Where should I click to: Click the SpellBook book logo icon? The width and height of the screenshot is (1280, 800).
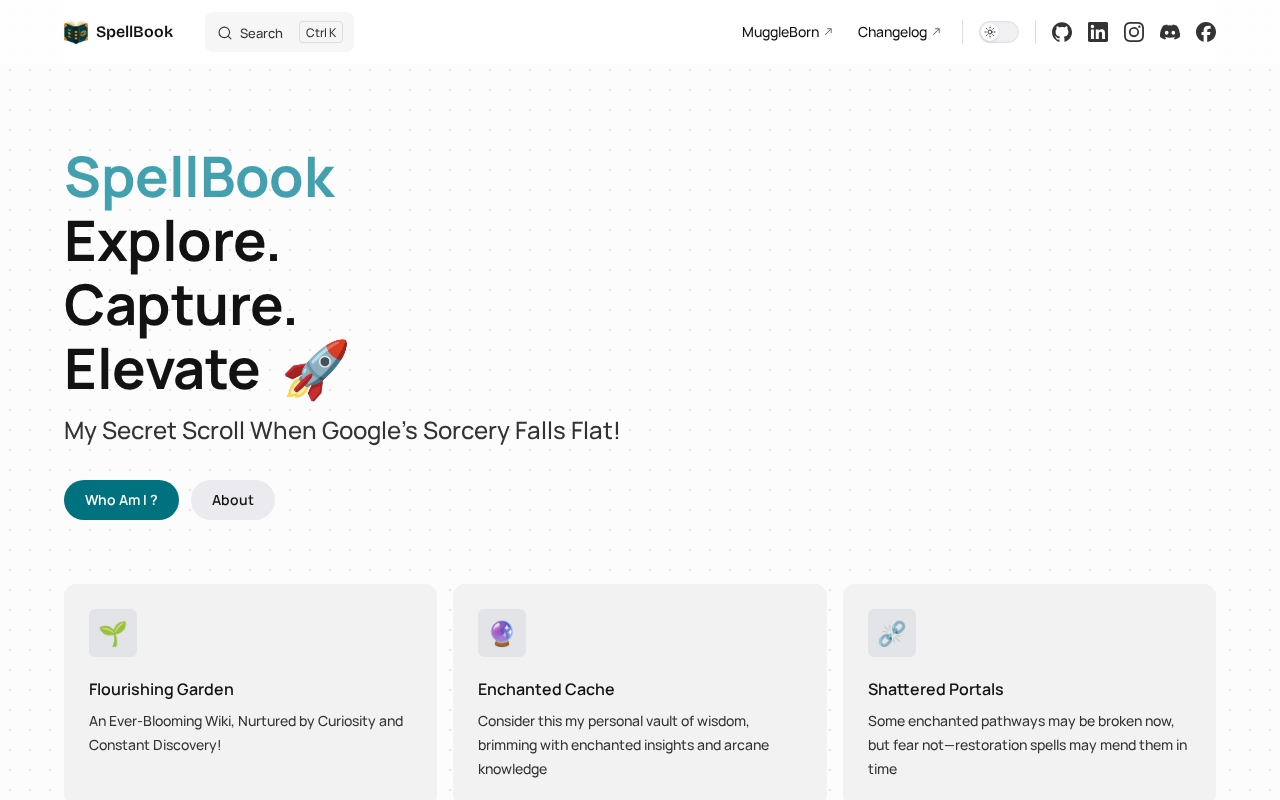tap(76, 32)
